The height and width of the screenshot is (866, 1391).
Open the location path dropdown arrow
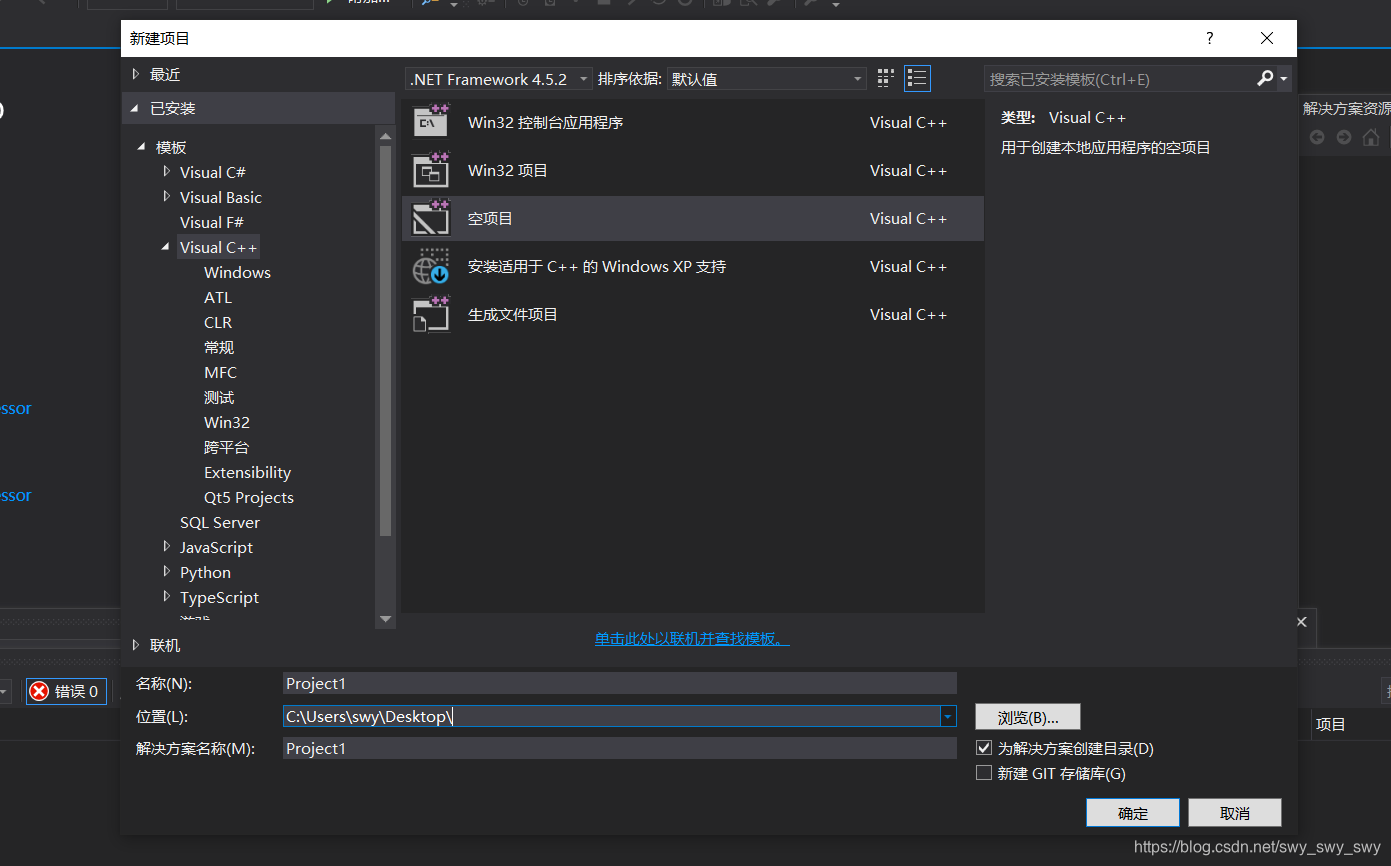(x=948, y=716)
